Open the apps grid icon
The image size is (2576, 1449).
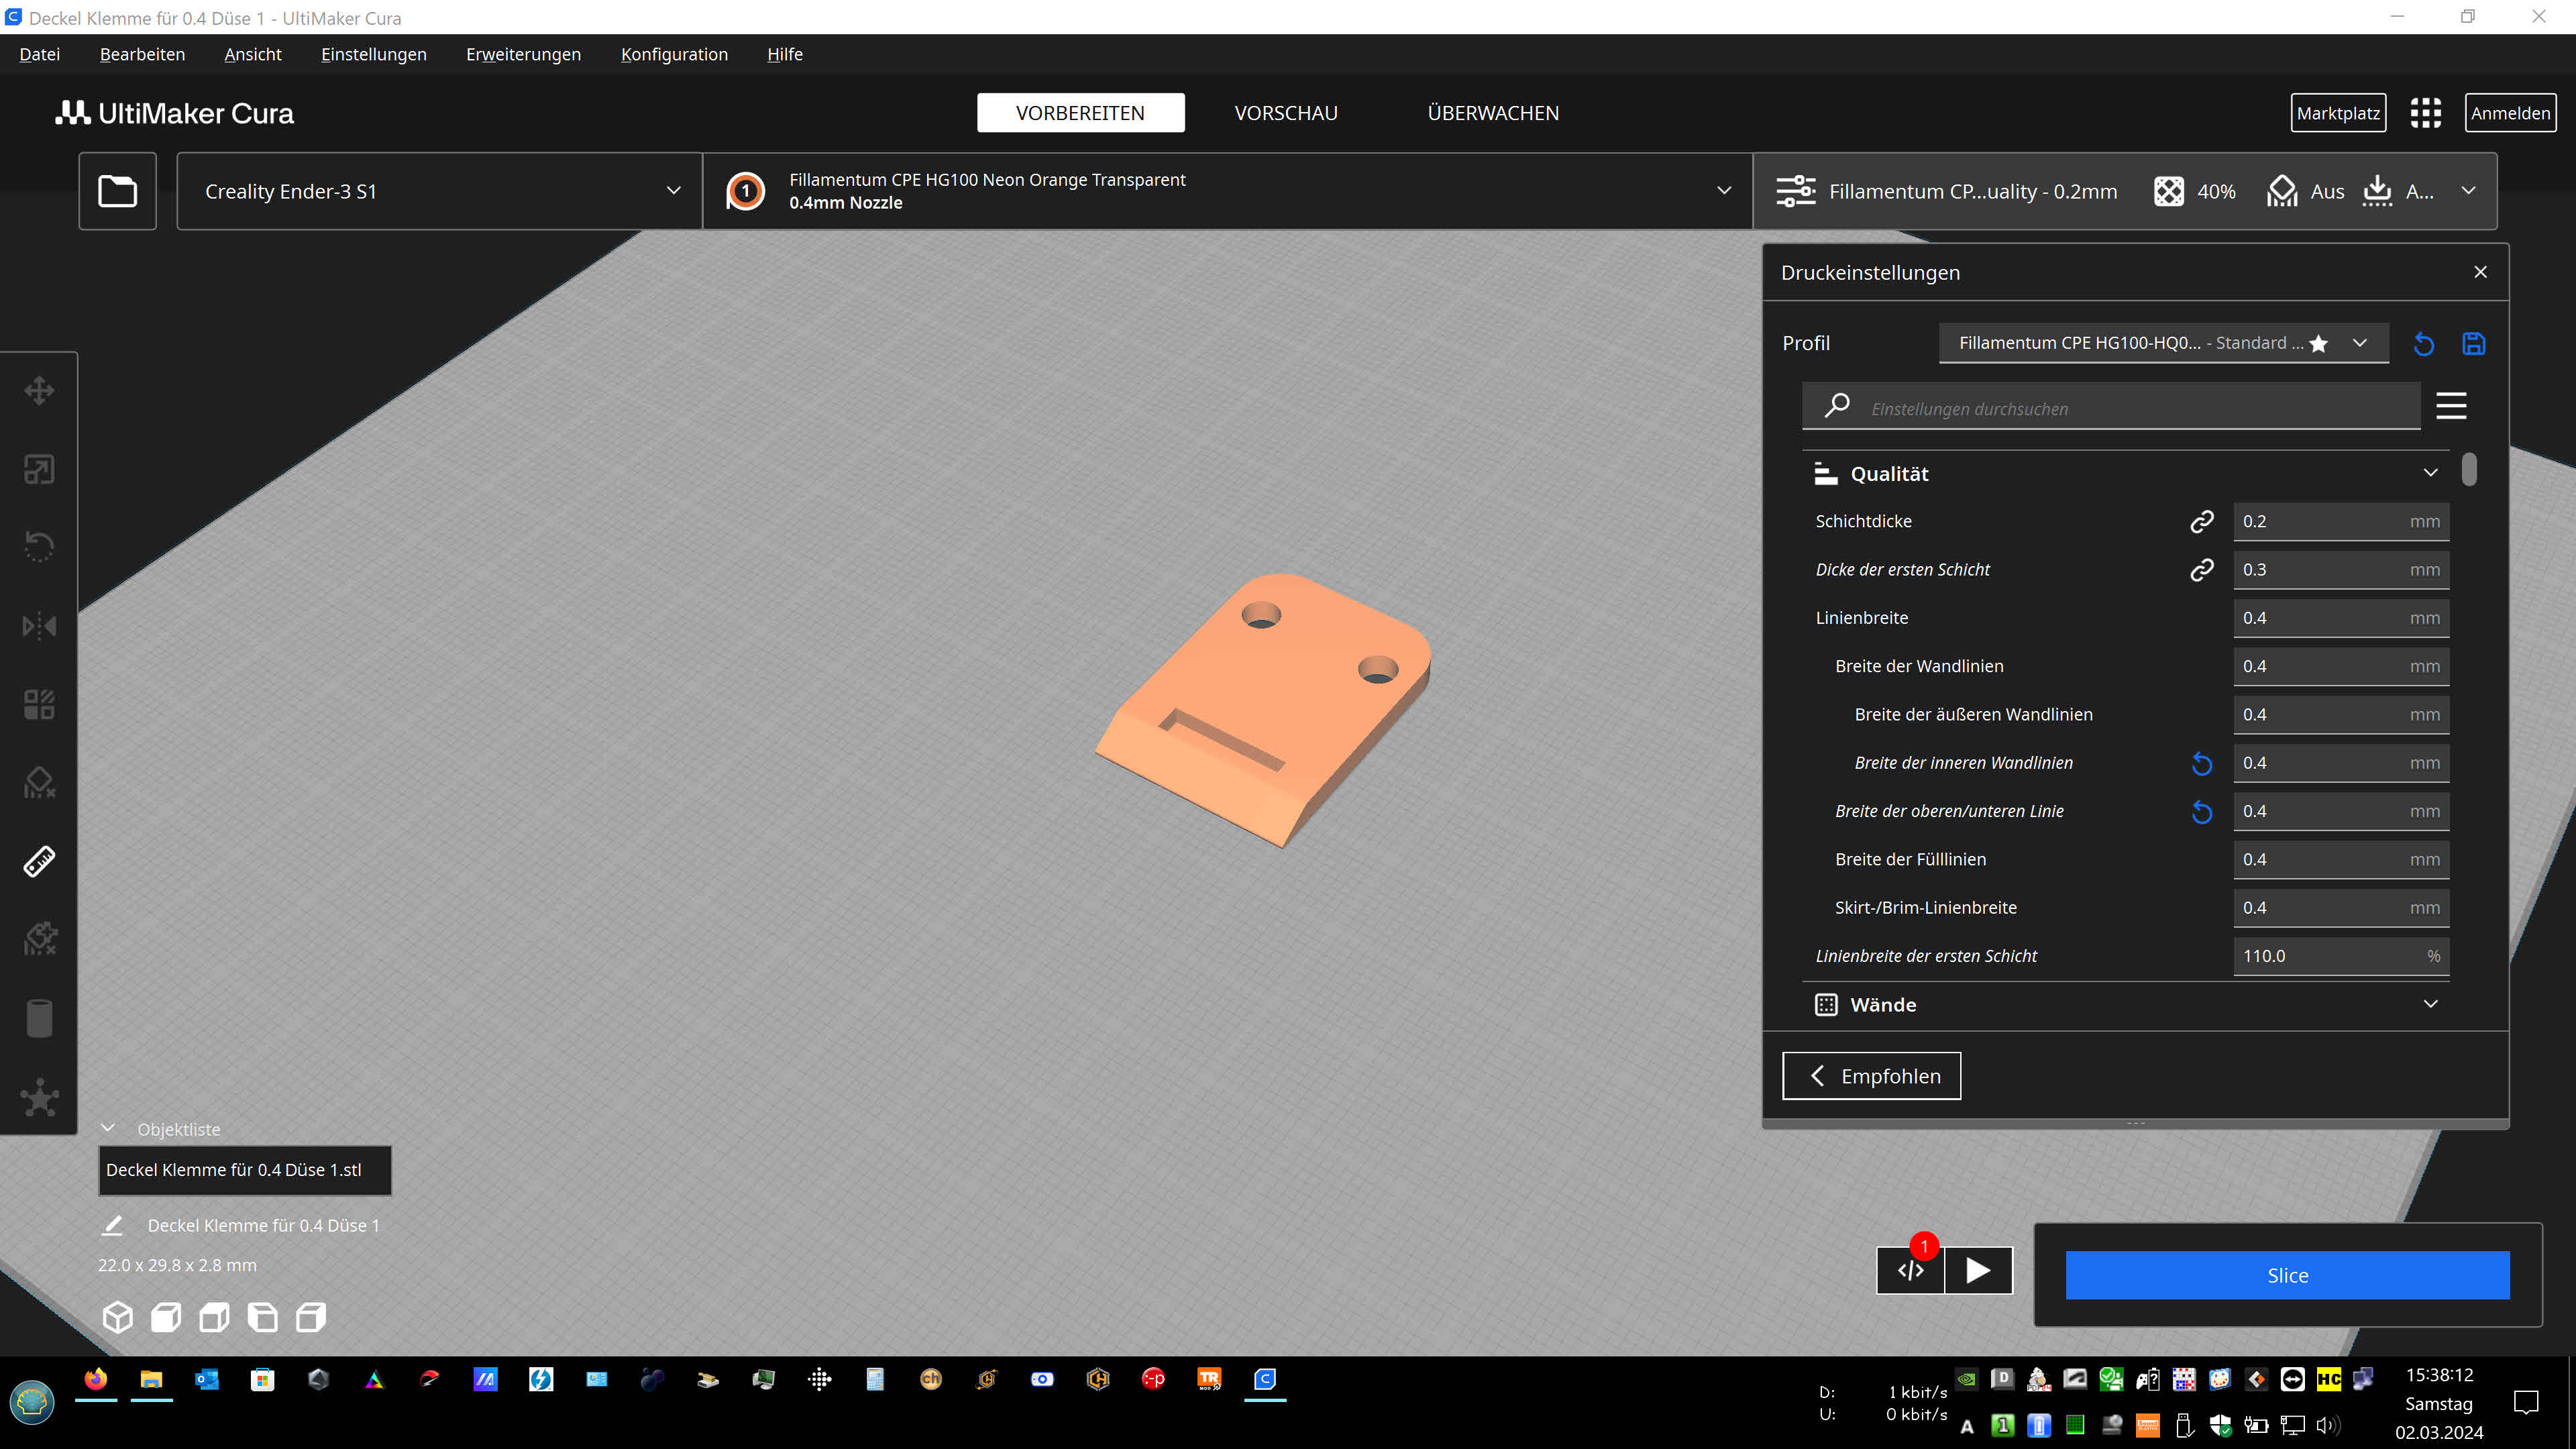[2426, 113]
